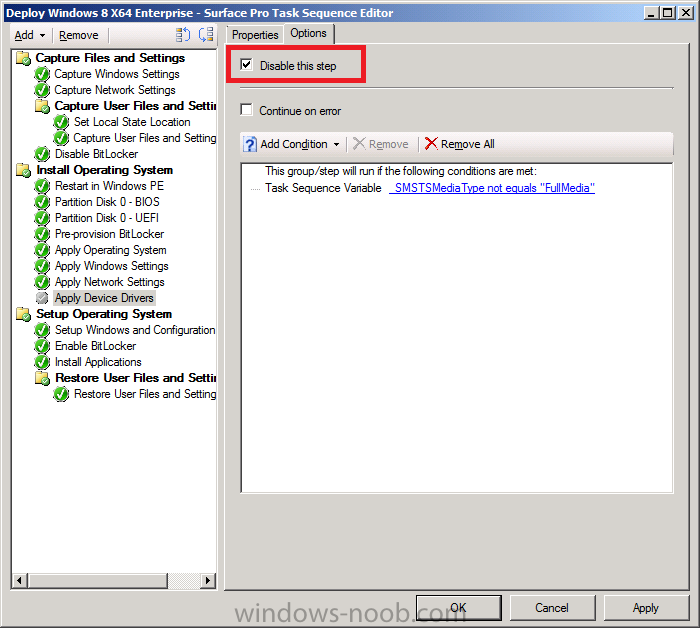Open the Add dropdown menu

point(29,35)
